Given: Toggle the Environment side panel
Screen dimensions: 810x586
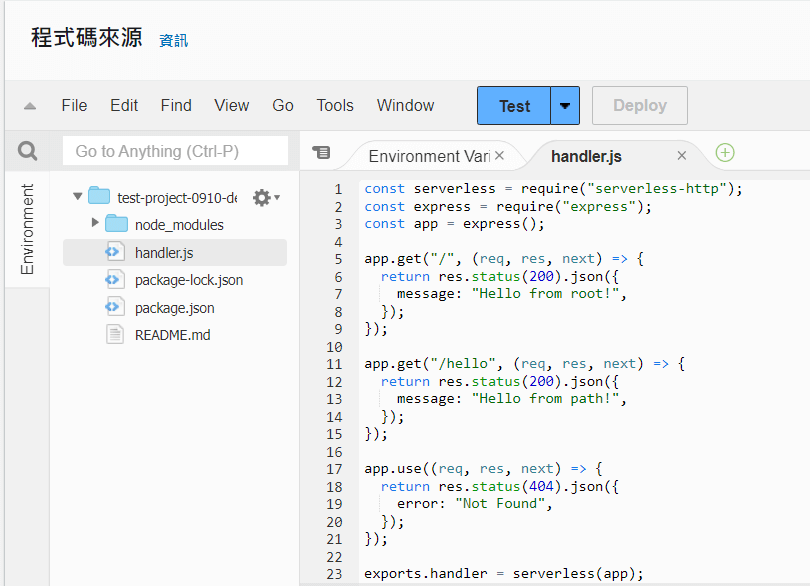Looking at the screenshot, I should [27, 229].
